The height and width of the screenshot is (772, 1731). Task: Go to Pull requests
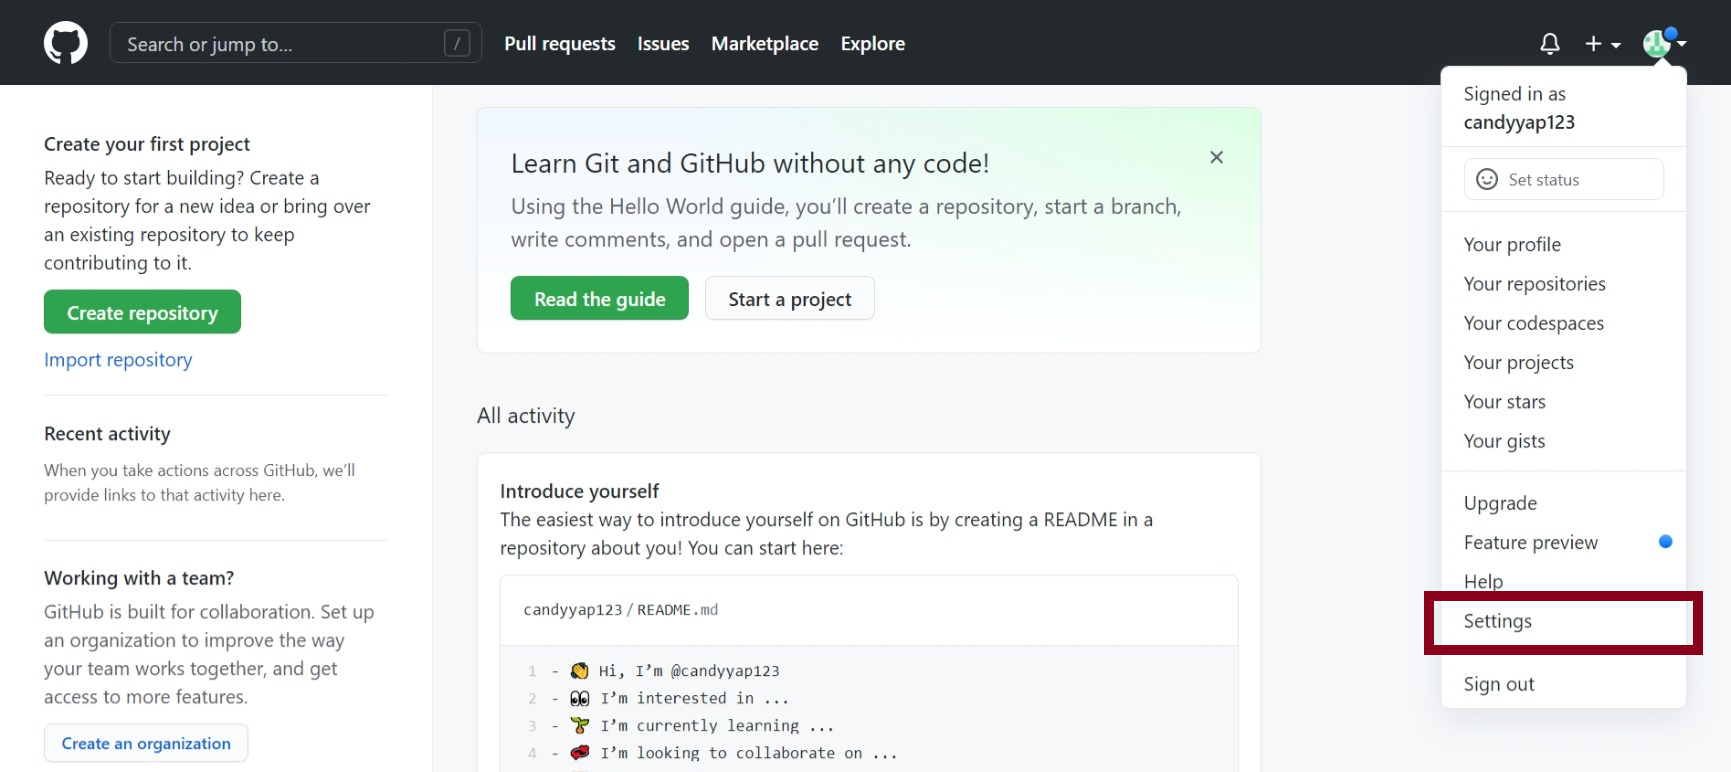pyautogui.click(x=560, y=44)
